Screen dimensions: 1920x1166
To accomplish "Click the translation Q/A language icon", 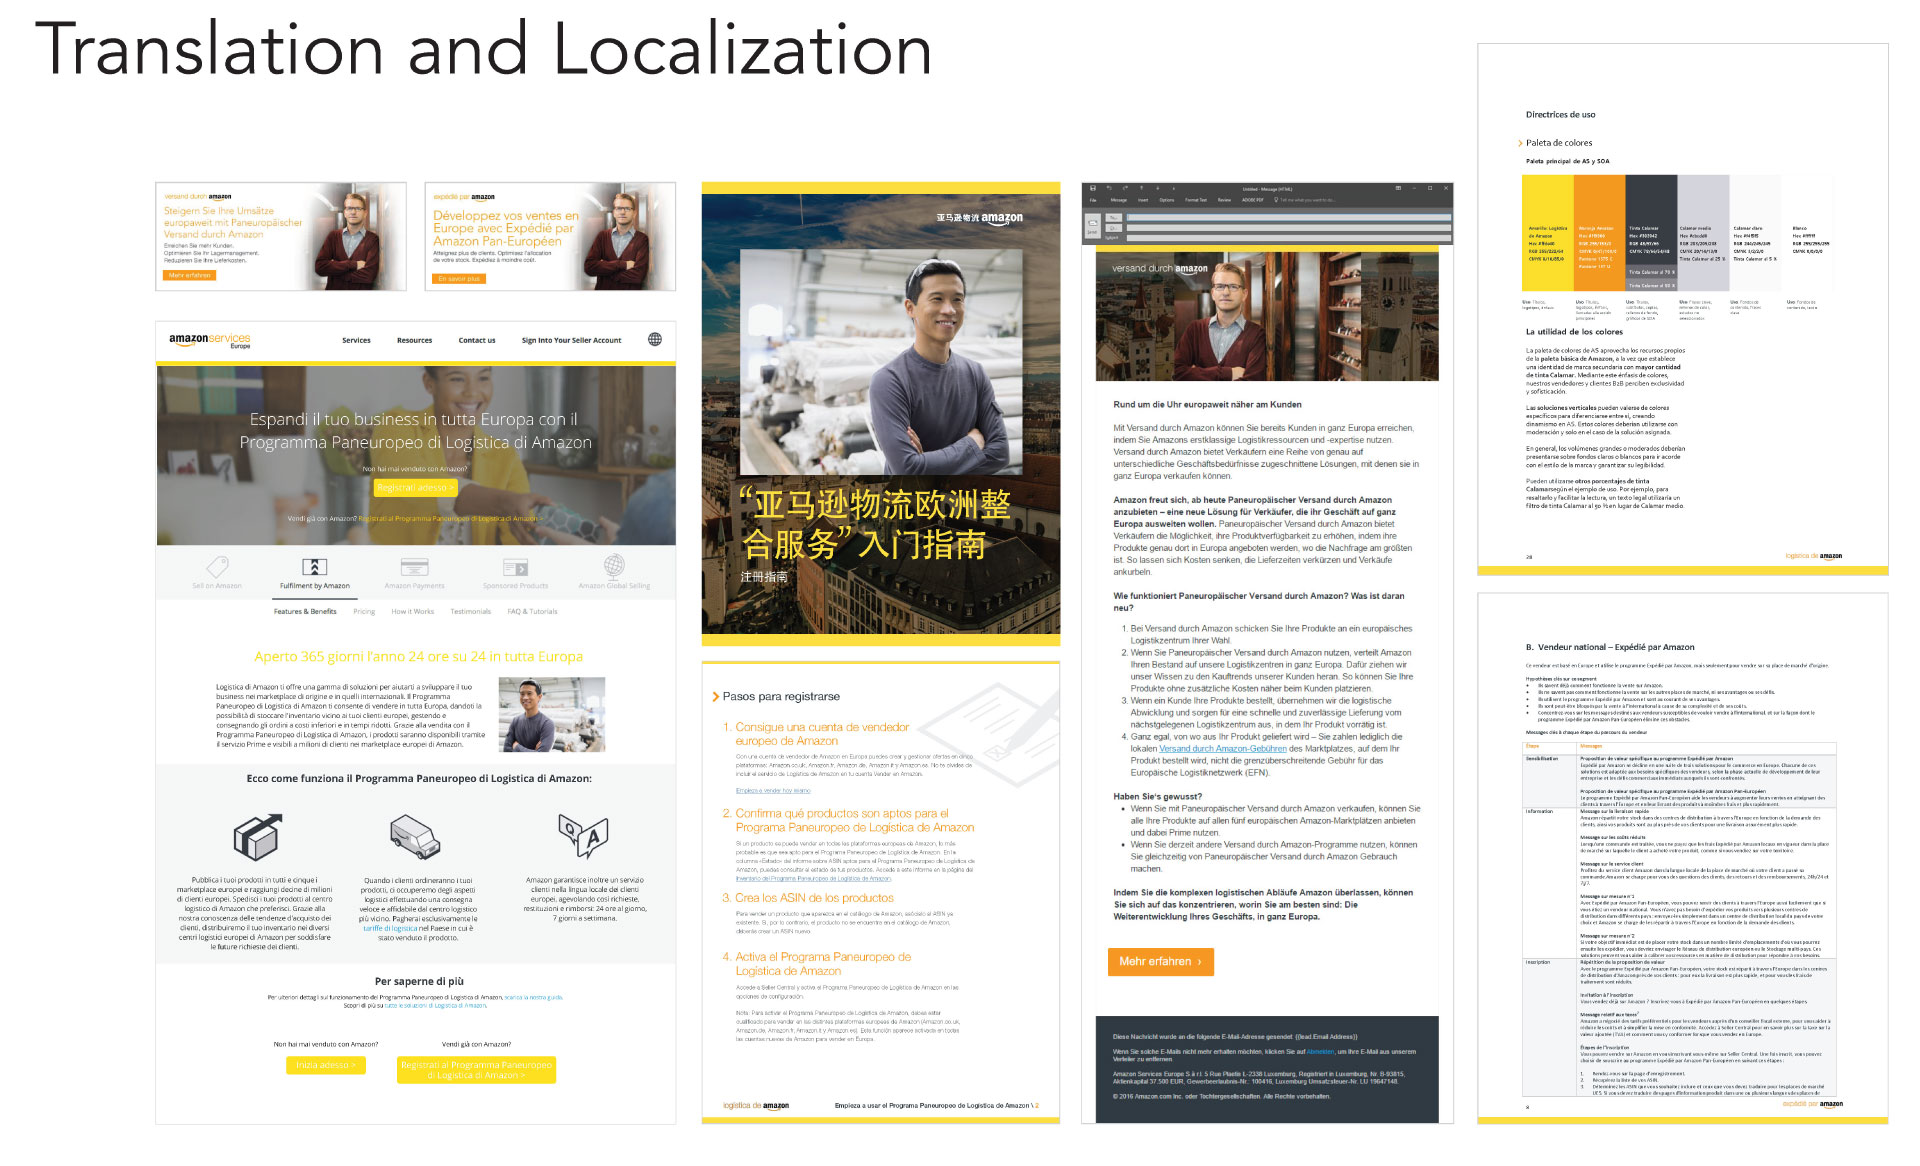I will tap(584, 835).
